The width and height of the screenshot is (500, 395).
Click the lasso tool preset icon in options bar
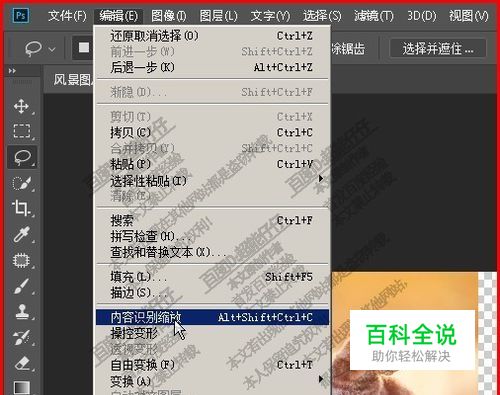tap(33, 49)
